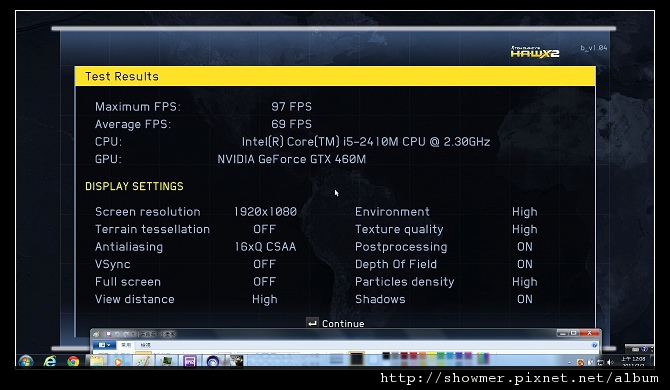This screenshot has width=670, height=390.
Task: Click the Particles density High value
Action: 525,282
